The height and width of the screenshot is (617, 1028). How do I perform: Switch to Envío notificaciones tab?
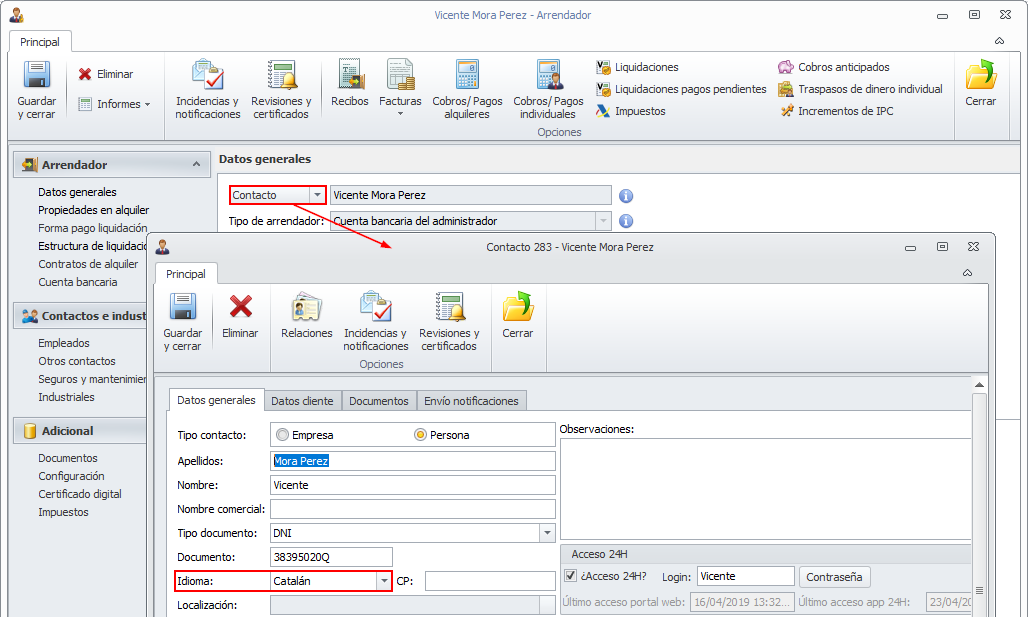tap(471, 401)
